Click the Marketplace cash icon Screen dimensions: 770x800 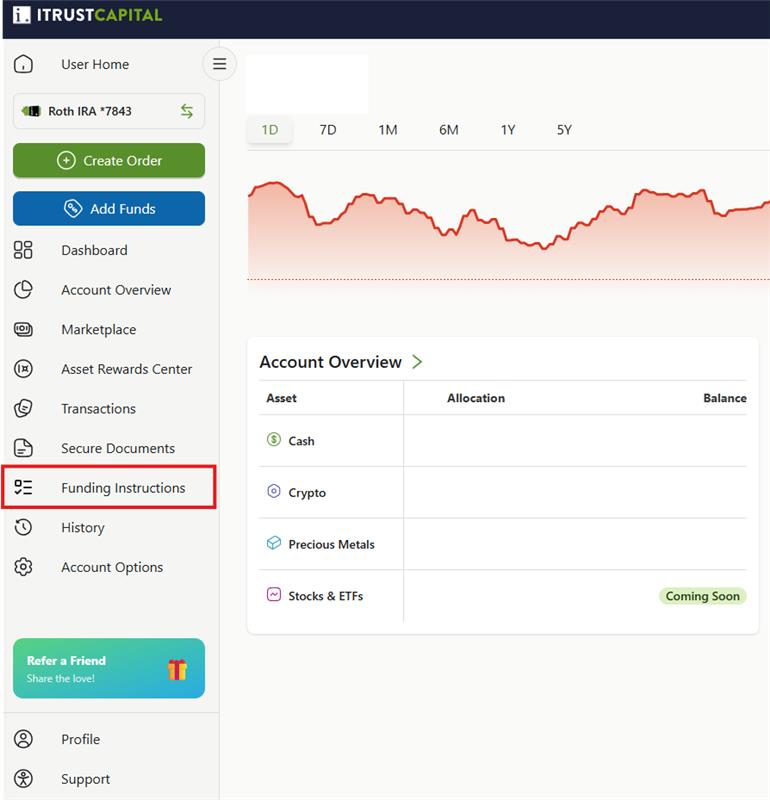tap(23, 329)
